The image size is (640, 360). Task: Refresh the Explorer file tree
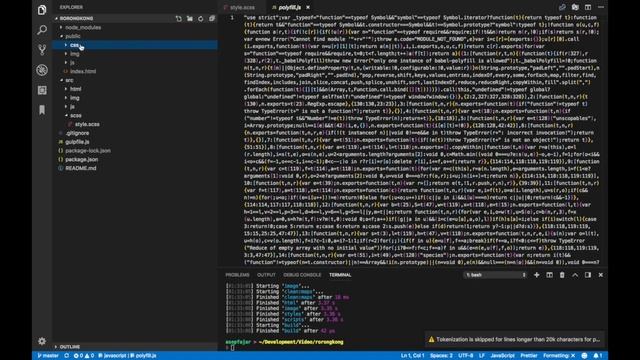201,18
